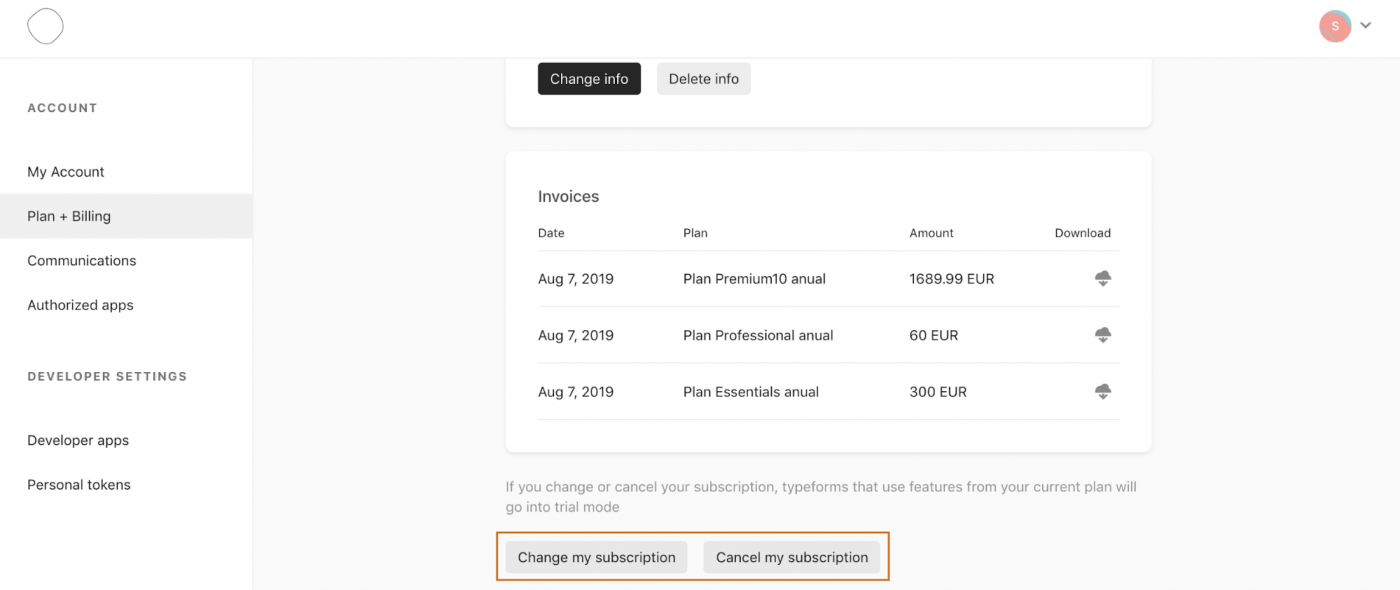Click the Delete info button
The image size is (1400, 590).
tap(704, 79)
